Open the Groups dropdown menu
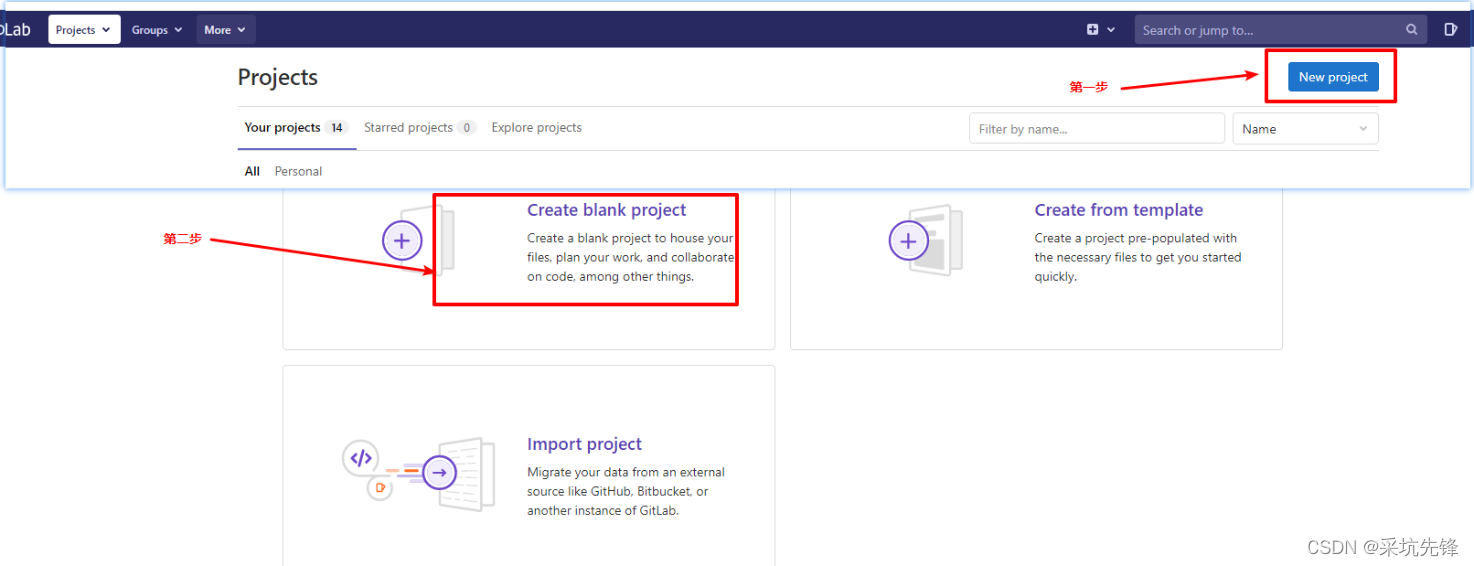This screenshot has width=1474, height=566. tap(157, 30)
